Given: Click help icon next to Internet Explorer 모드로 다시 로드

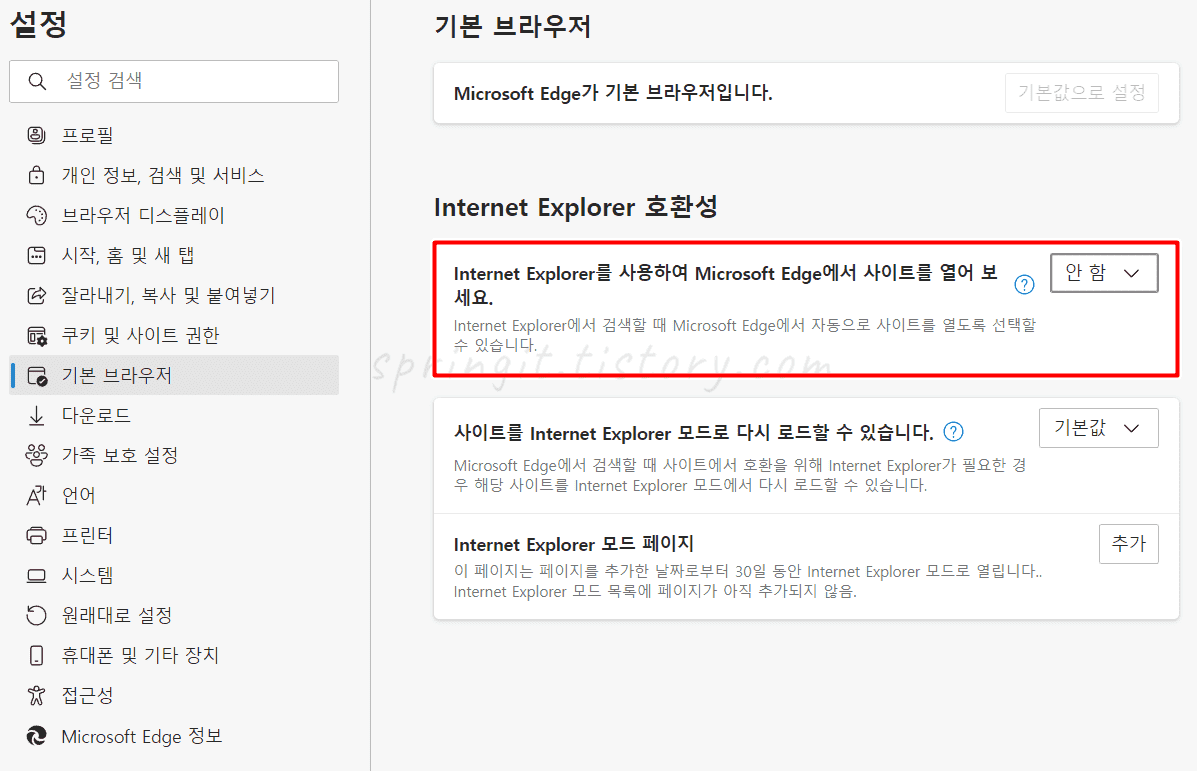Looking at the screenshot, I should 953,432.
